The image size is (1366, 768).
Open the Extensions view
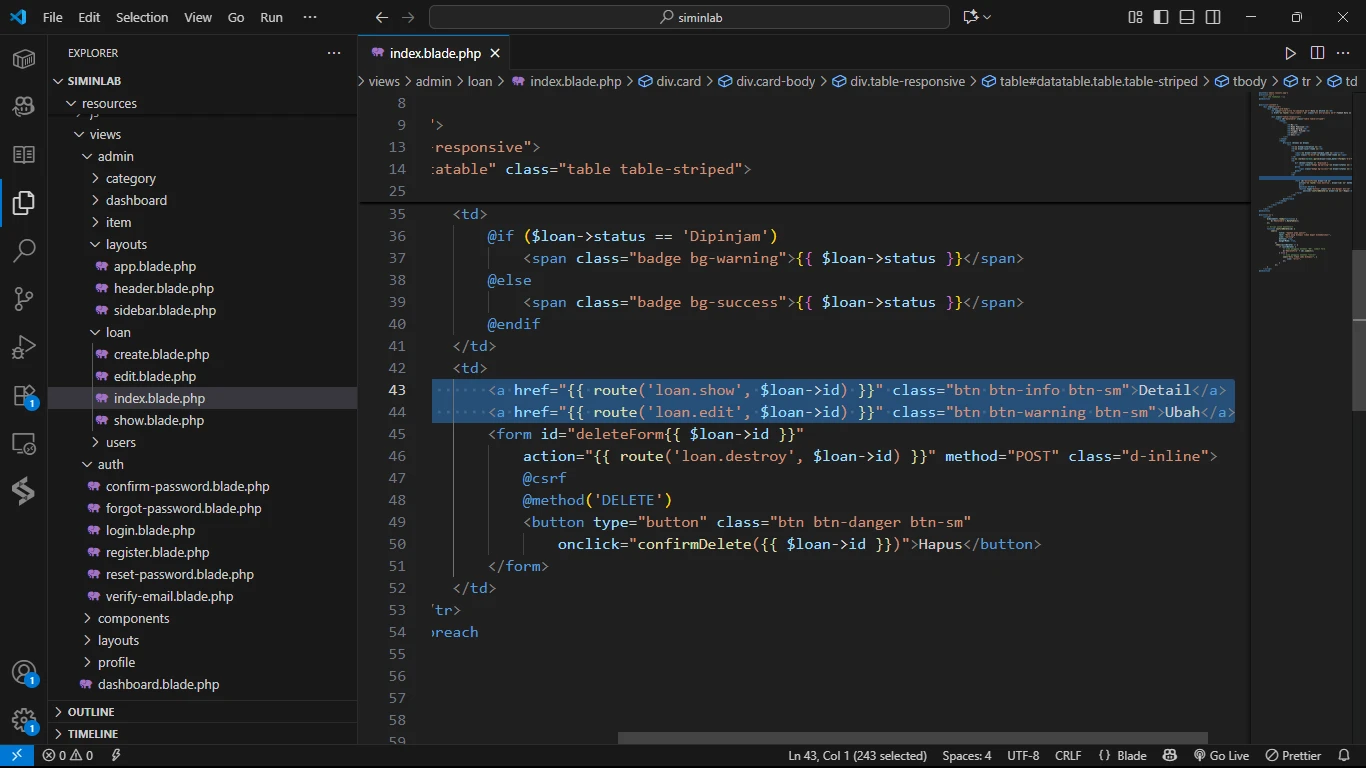(x=24, y=396)
